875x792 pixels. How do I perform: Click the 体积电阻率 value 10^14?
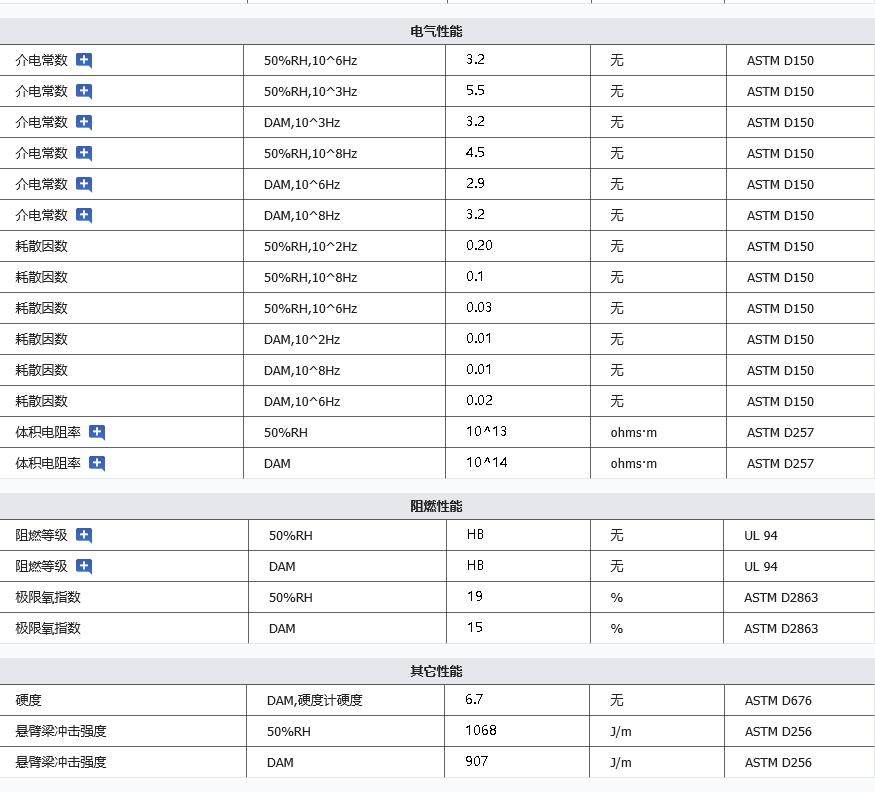pyautogui.click(x=487, y=462)
